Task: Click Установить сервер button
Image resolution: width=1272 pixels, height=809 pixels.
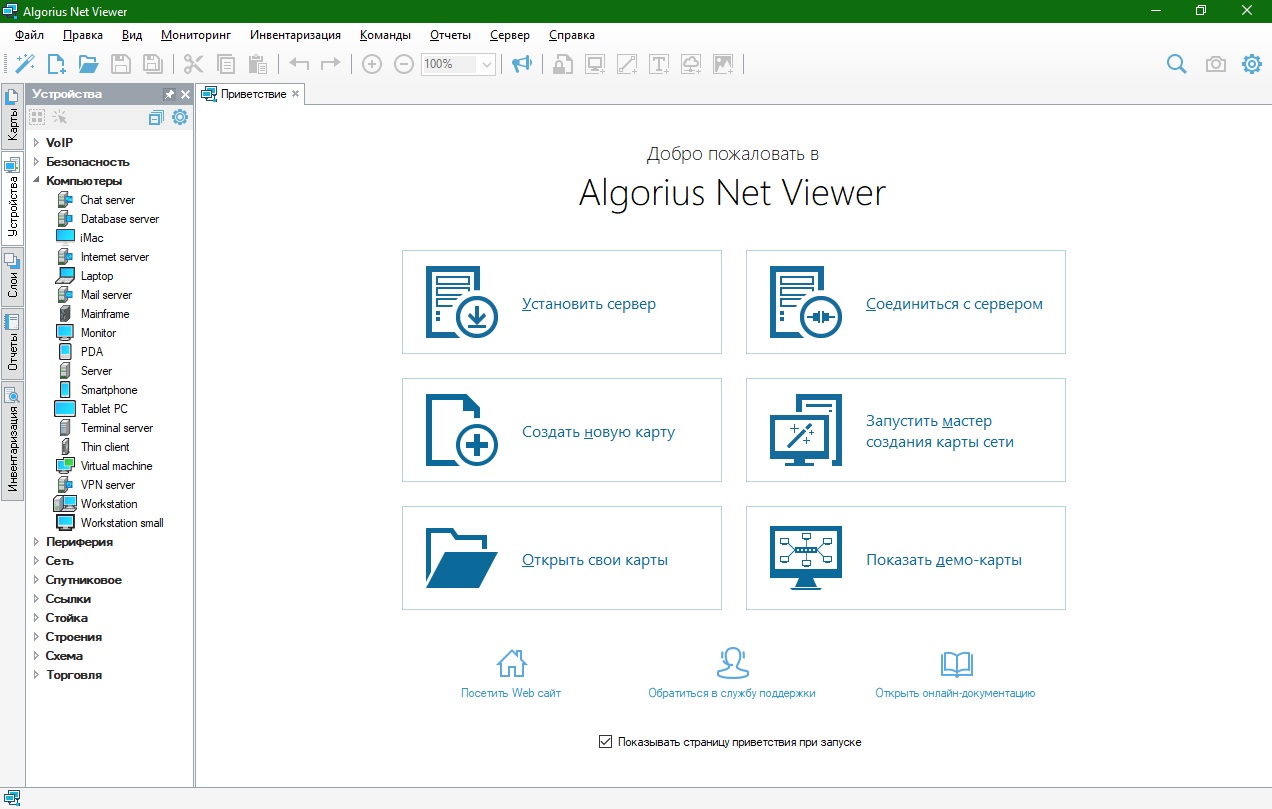Action: pyautogui.click(x=562, y=302)
